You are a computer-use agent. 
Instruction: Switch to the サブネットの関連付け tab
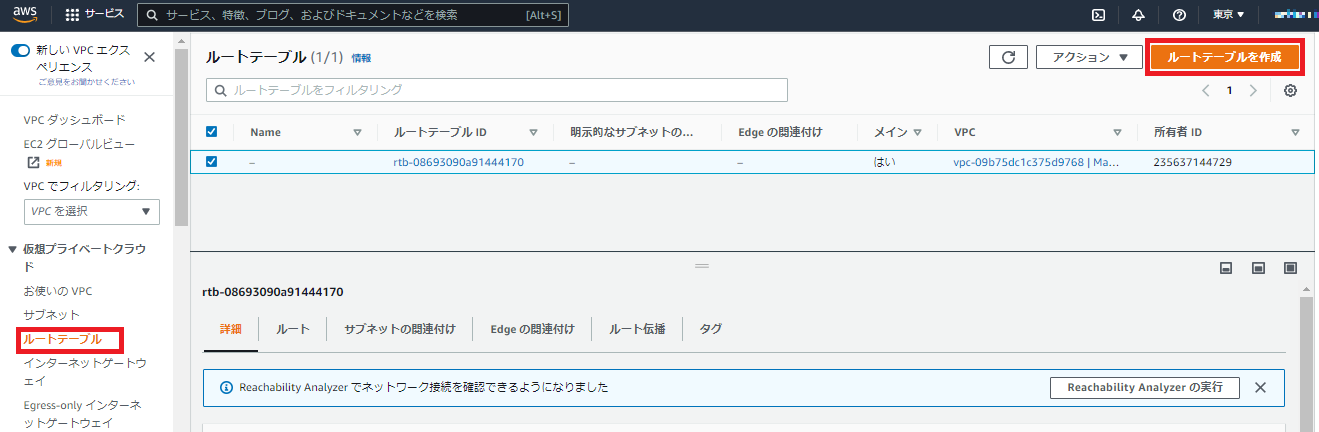[x=400, y=329]
